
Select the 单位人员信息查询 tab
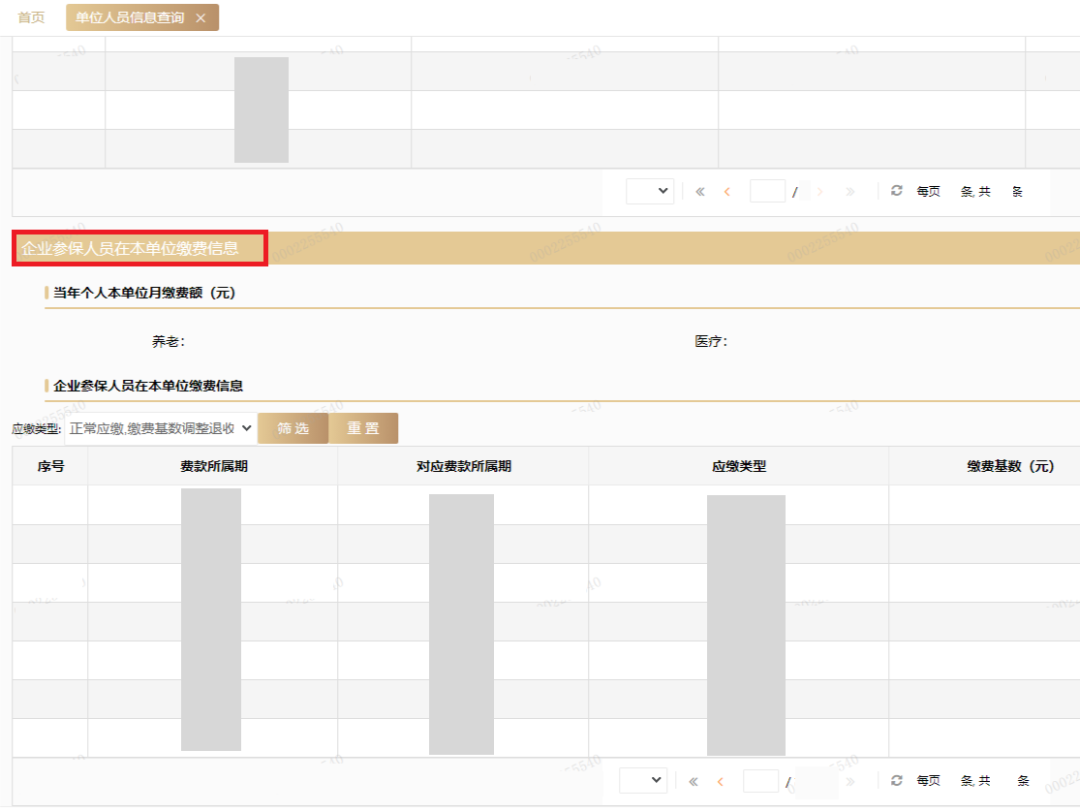coord(130,18)
